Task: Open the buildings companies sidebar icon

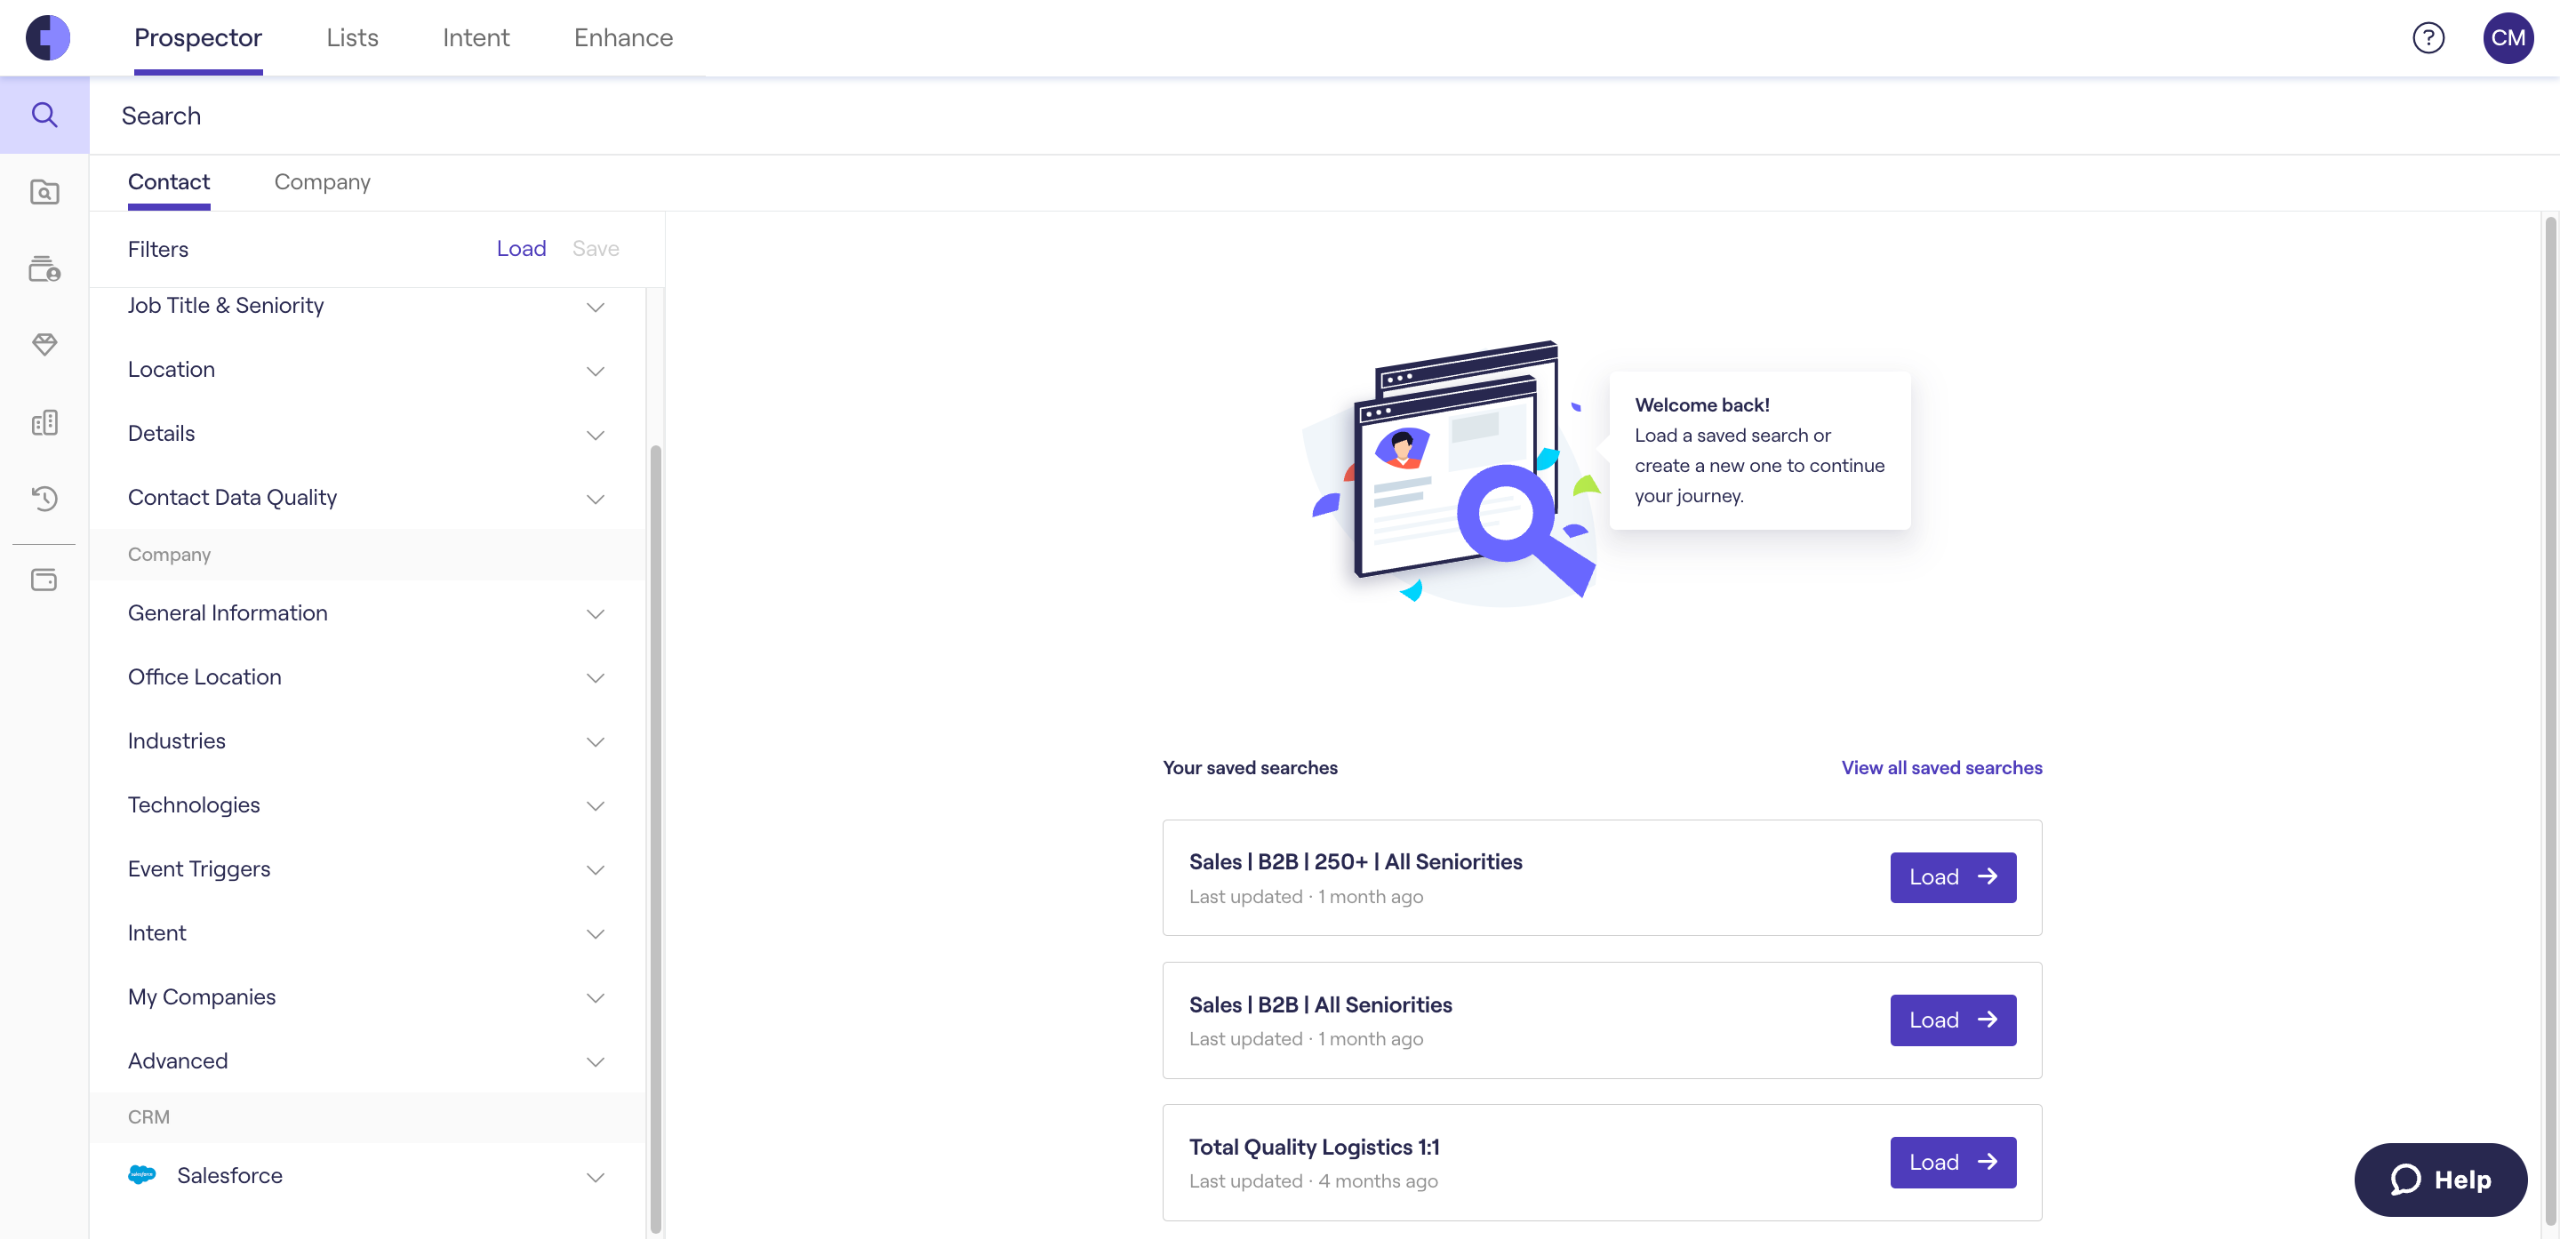Action: pos(44,423)
